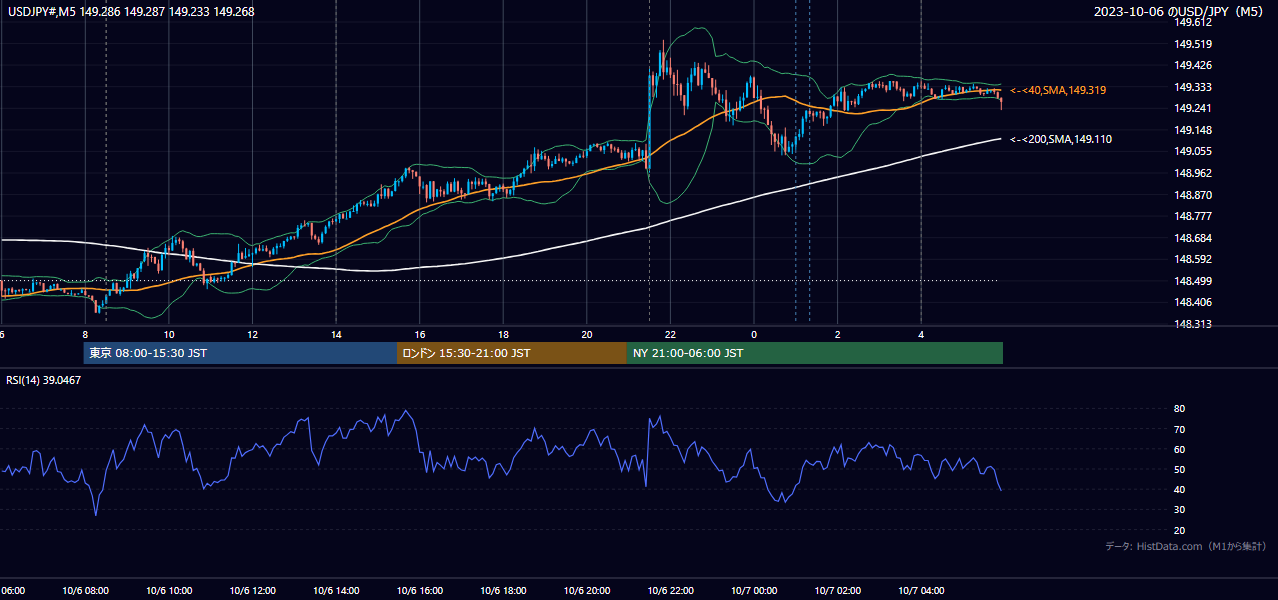Click the 2023-10-06 のUSD/JPY (M5) heading
Image resolution: width=1278 pixels, height=600 pixels.
[1180, 11]
